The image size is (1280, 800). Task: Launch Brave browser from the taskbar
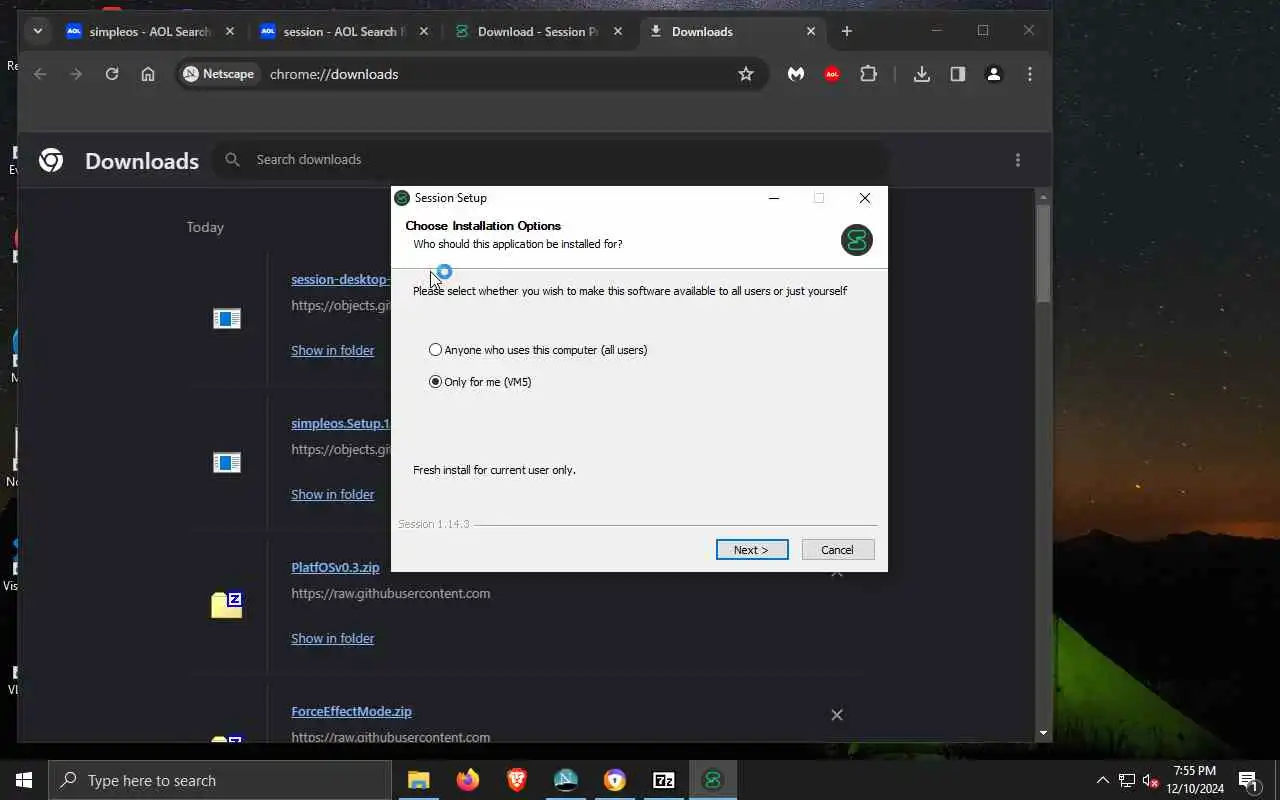pyautogui.click(x=517, y=780)
